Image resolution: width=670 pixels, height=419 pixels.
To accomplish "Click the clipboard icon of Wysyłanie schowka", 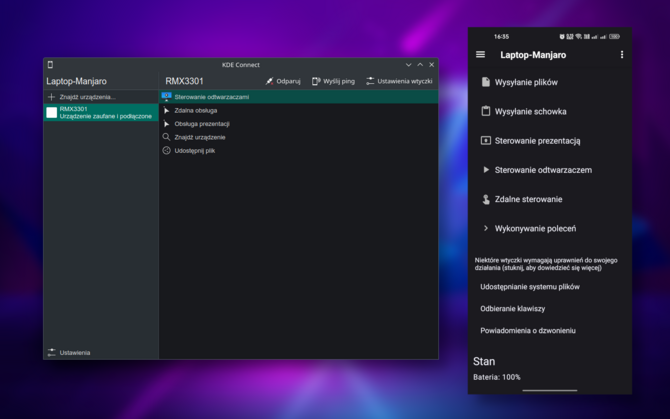I will pyautogui.click(x=485, y=111).
